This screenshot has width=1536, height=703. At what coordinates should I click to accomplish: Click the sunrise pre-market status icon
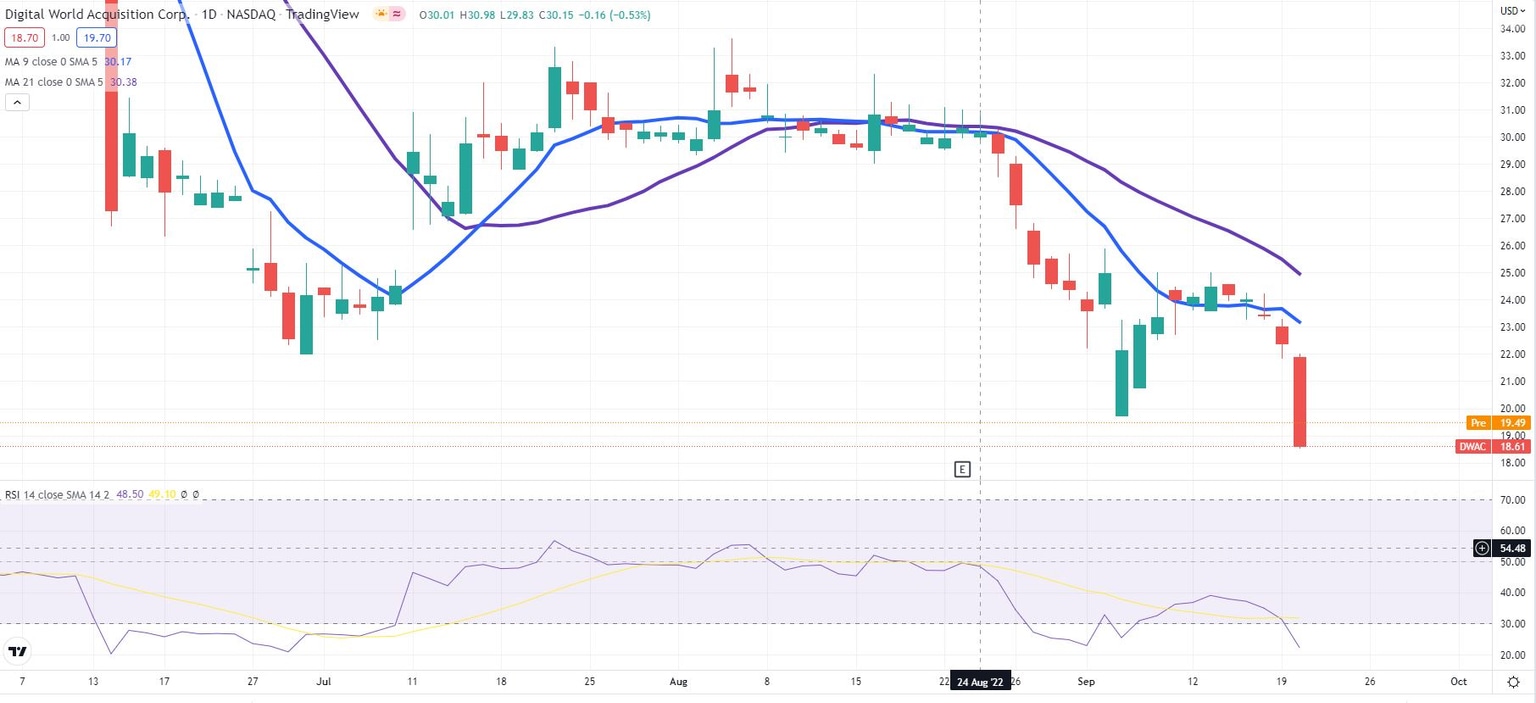tap(379, 14)
